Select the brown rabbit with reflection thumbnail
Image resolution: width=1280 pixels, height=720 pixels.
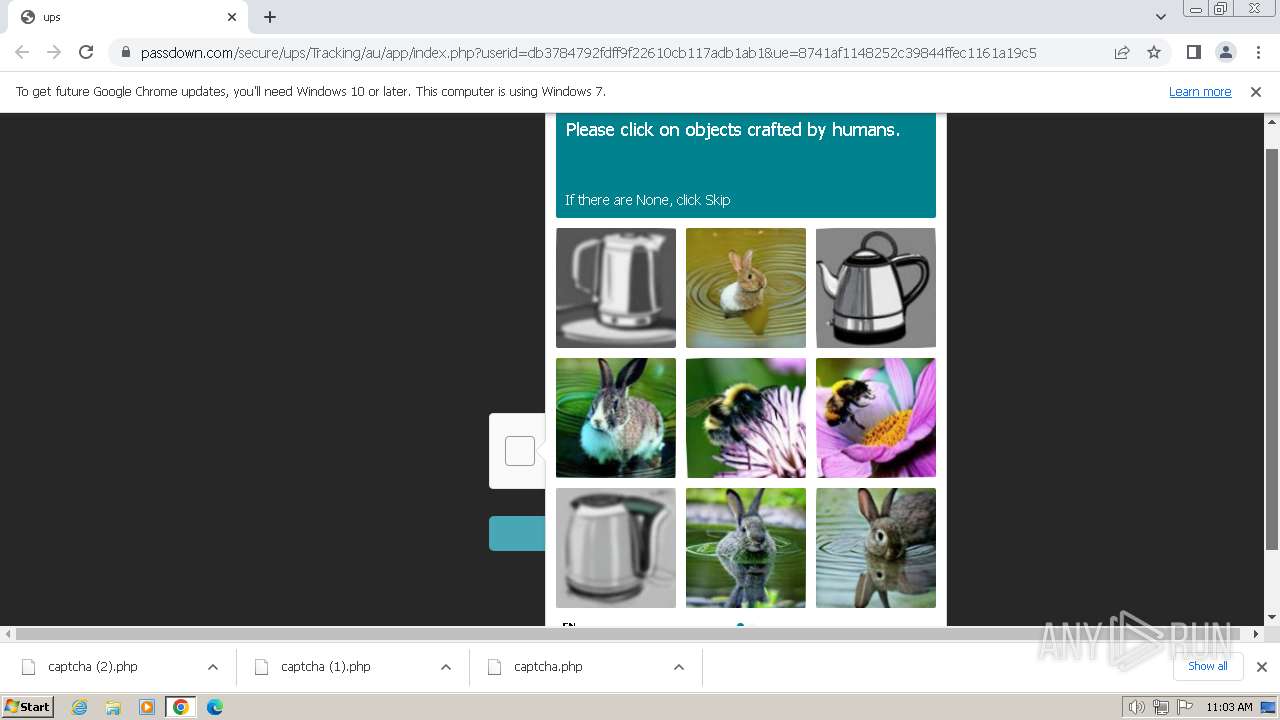876,548
